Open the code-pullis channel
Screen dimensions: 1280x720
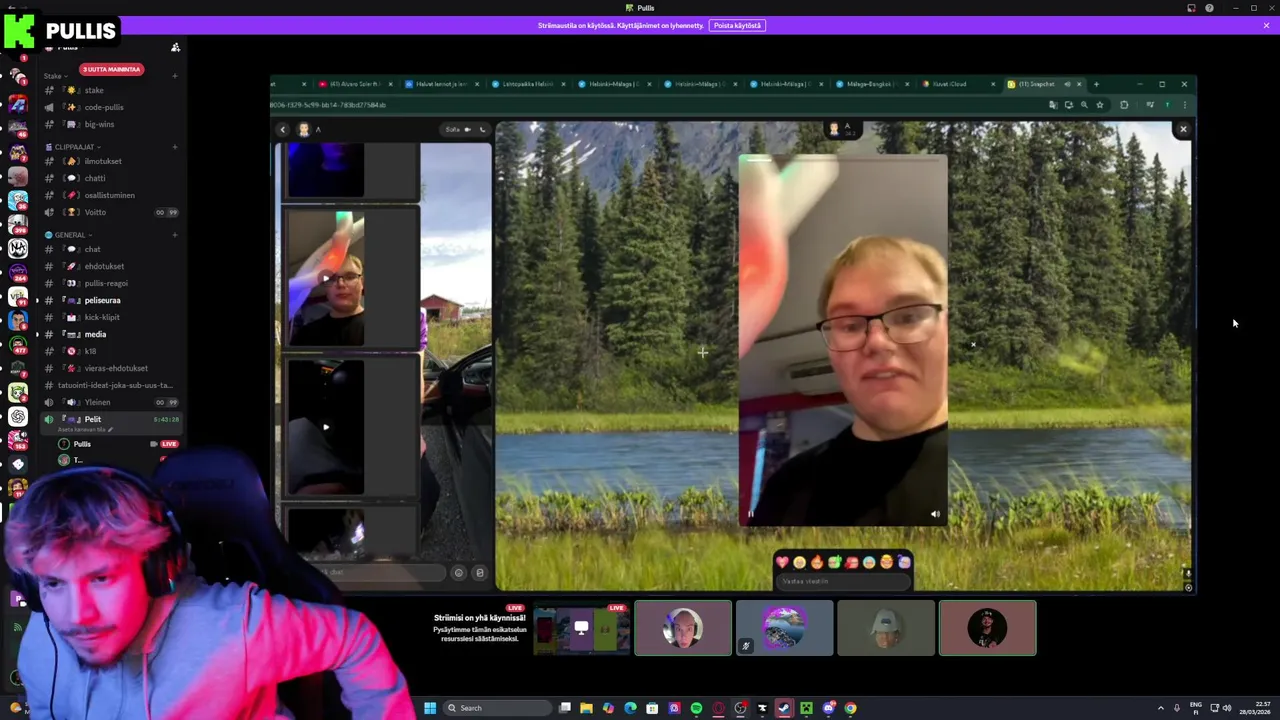pyautogui.click(x=110, y=107)
